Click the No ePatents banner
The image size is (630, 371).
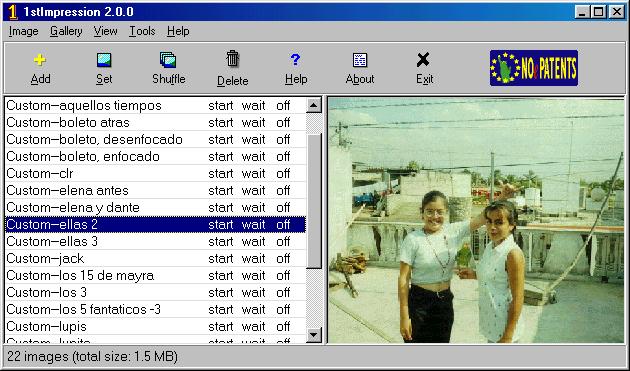pyautogui.click(x=534, y=68)
